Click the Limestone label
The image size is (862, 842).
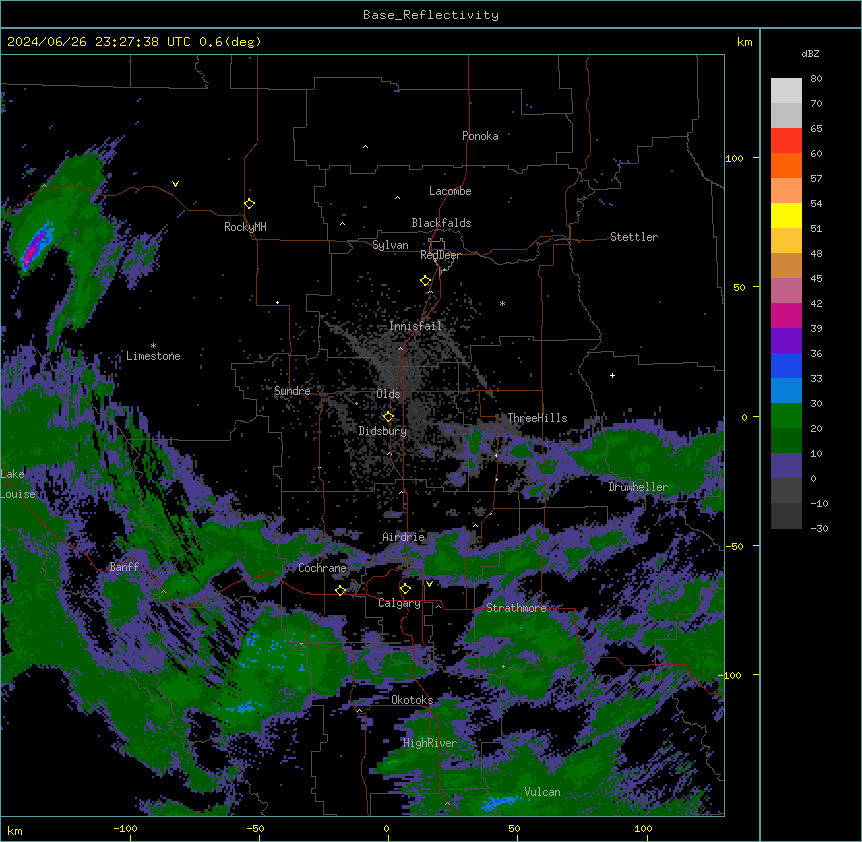pyautogui.click(x=153, y=356)
